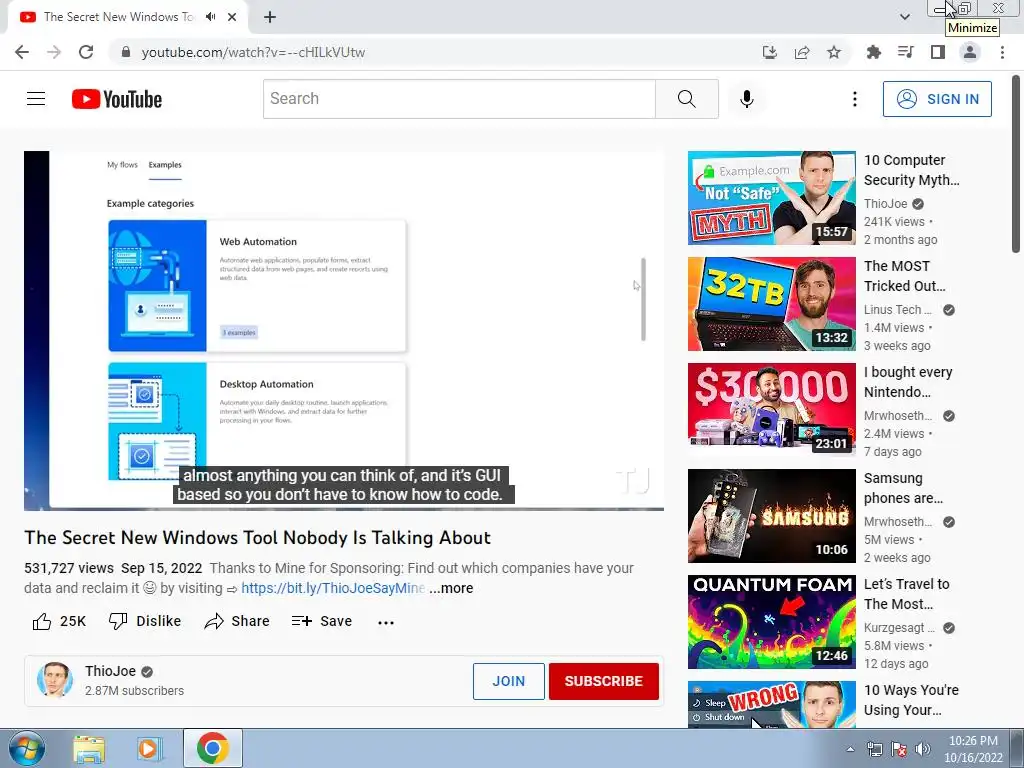The image size is (1024, 768).
Task: Open Windows Explorer from taskbar
Action: click(x=89, y=749)
